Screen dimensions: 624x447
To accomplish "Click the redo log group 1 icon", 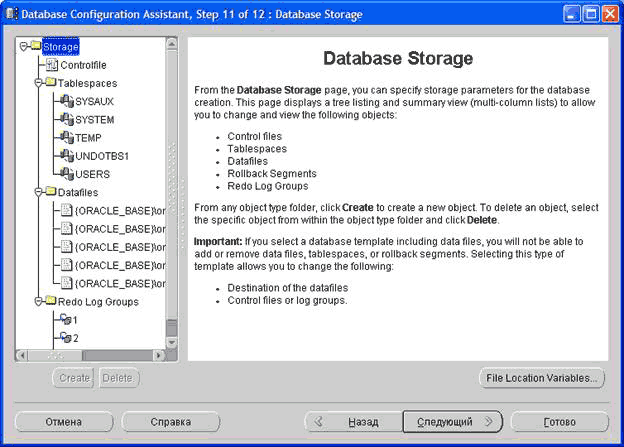I will pyautogui.click(x=66, y=319).
